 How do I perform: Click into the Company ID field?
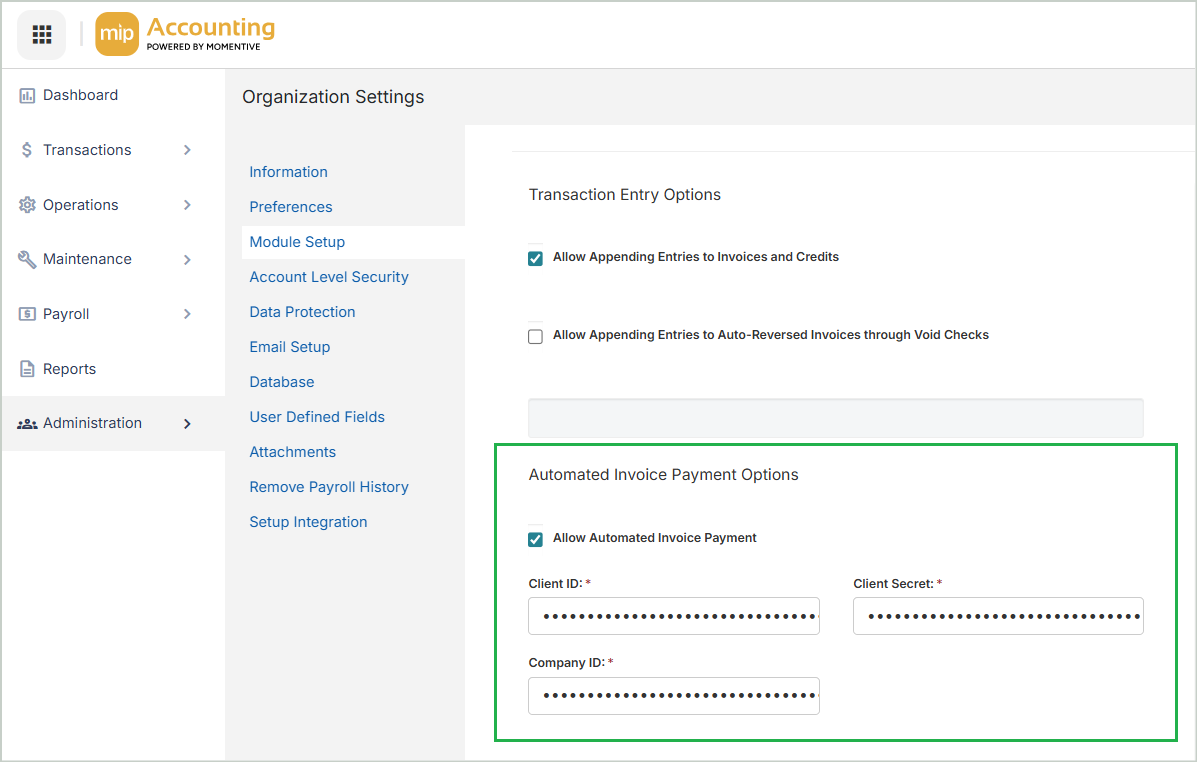673,695
